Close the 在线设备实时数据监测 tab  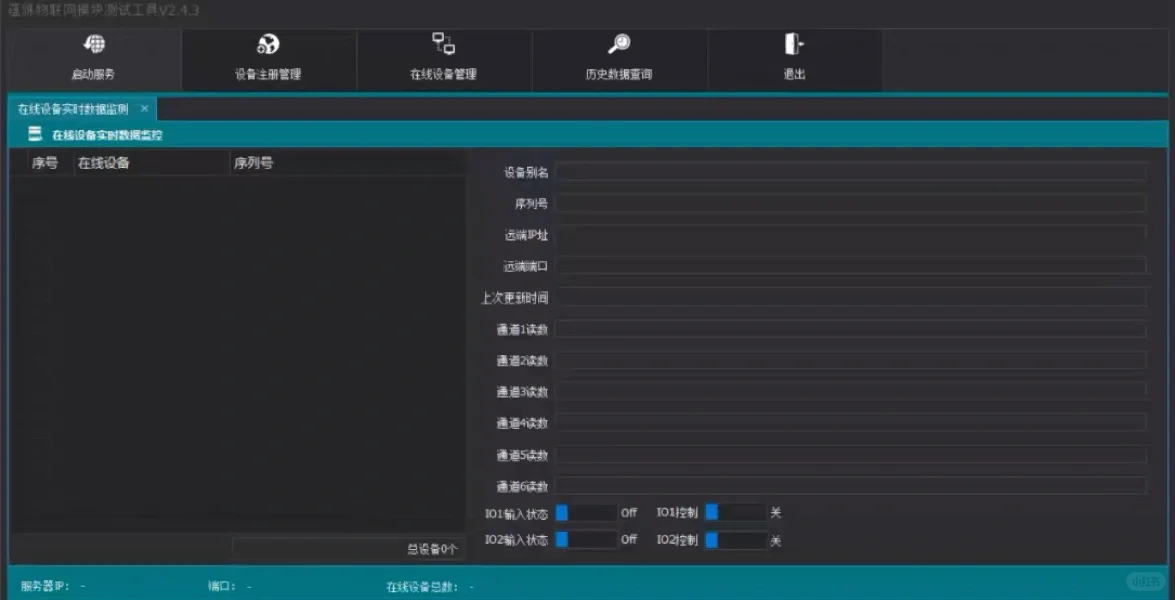click(x=144, y=108)
